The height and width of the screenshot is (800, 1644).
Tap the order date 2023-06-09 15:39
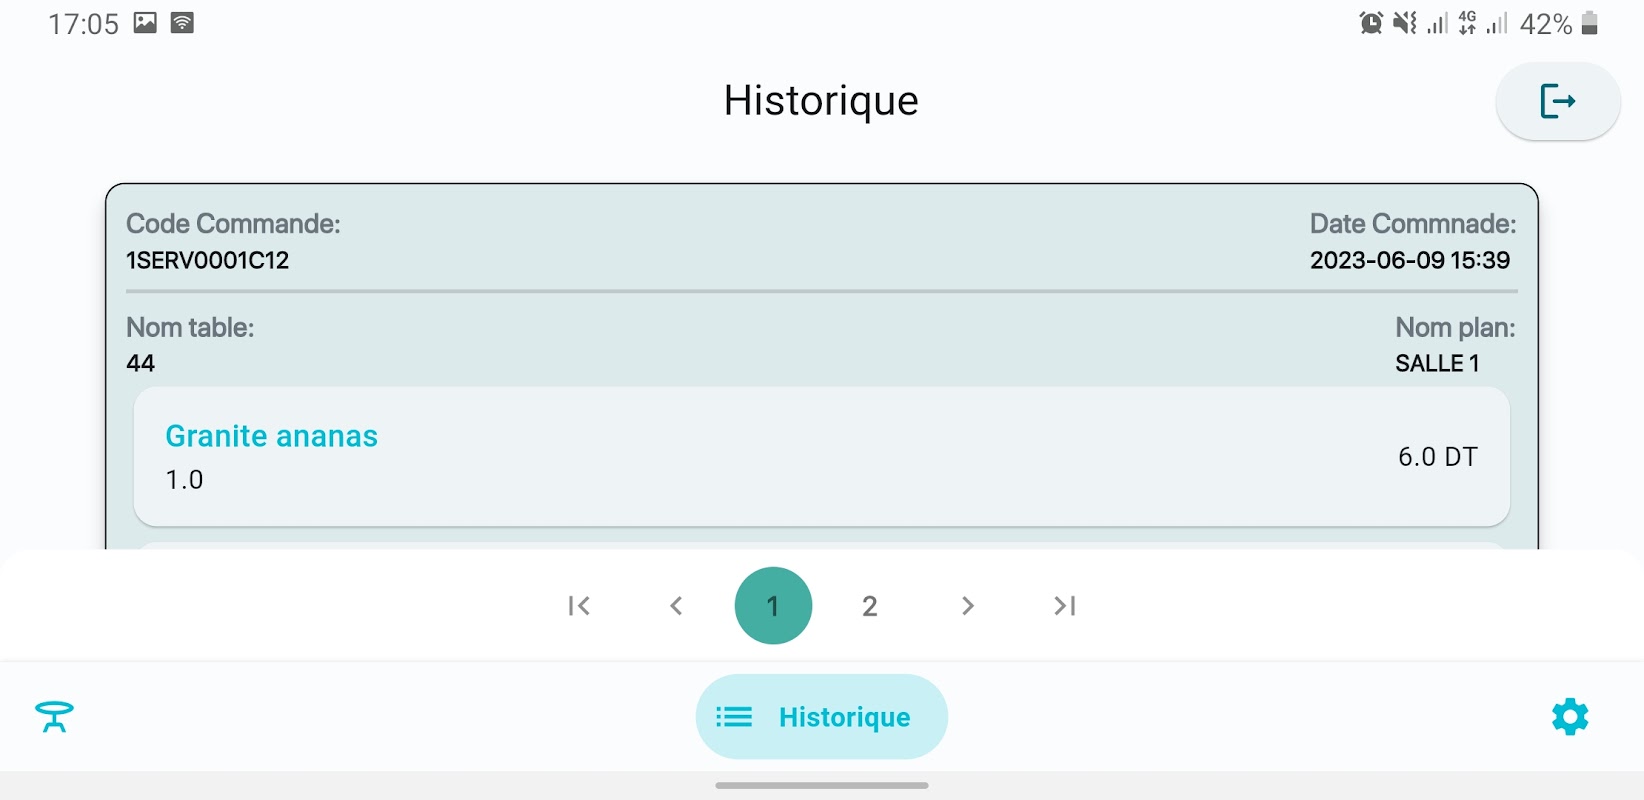1409,261
